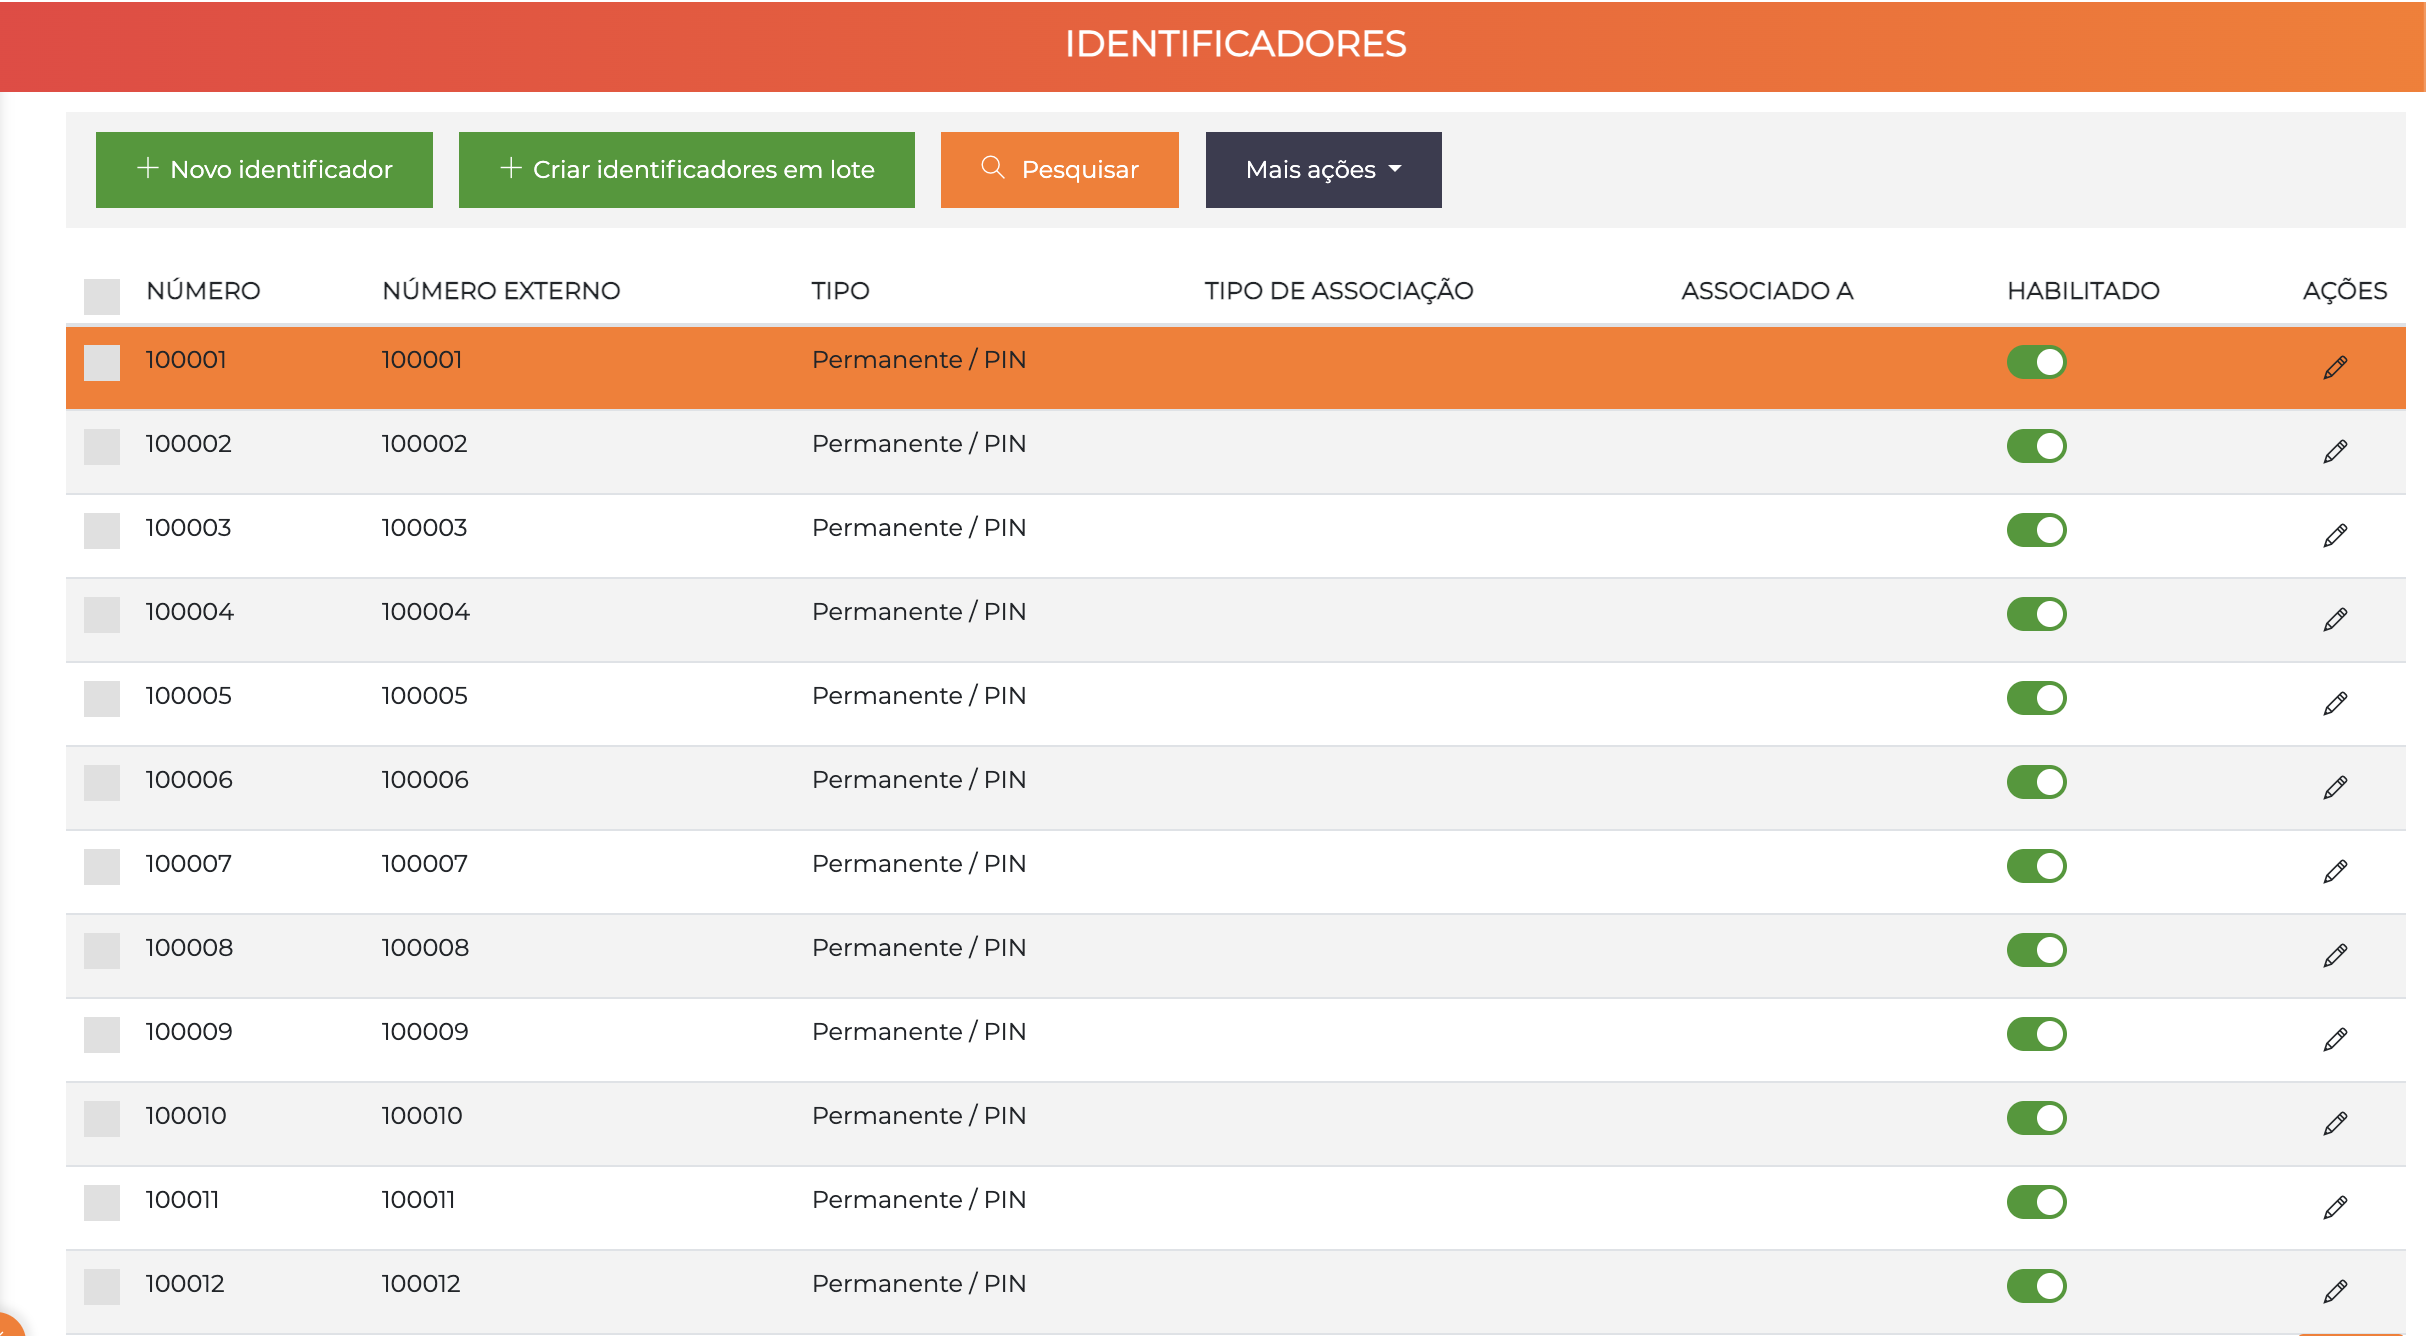Open edit pencil for row 100005
Screen dimensions: 2426x1336
(2334, 703)
